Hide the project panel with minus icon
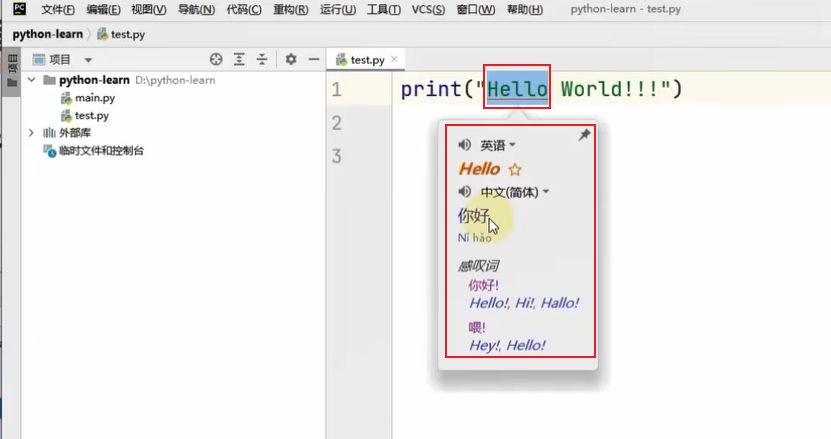Viewport: 831px width, 439px height. [313, 60]
